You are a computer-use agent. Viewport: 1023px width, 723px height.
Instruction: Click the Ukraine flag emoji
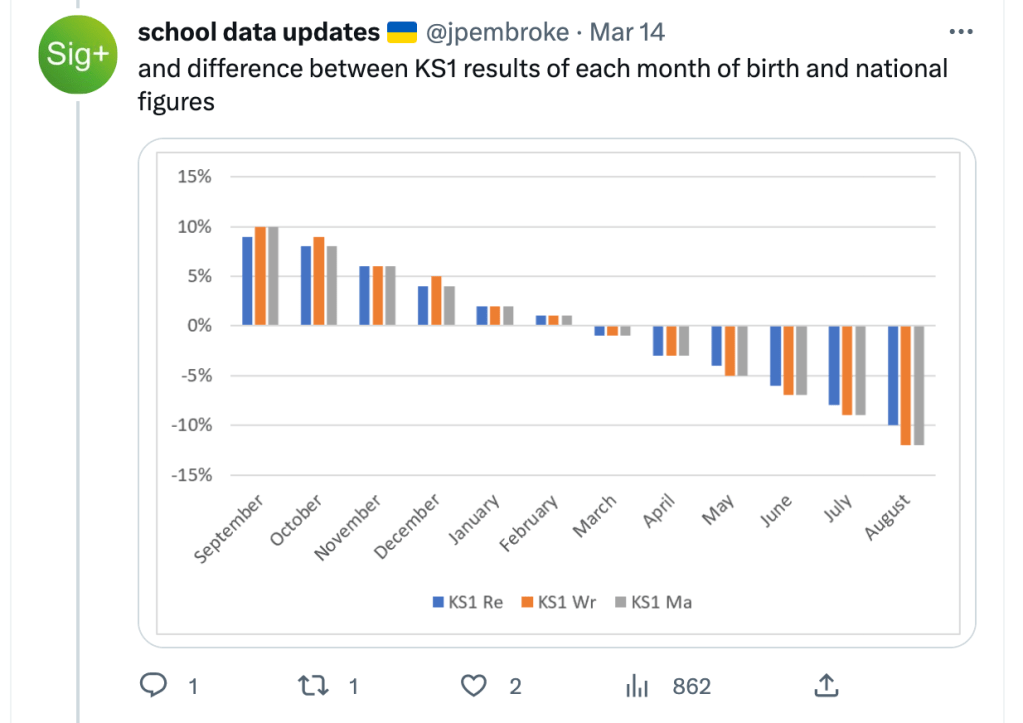[402, 32]
